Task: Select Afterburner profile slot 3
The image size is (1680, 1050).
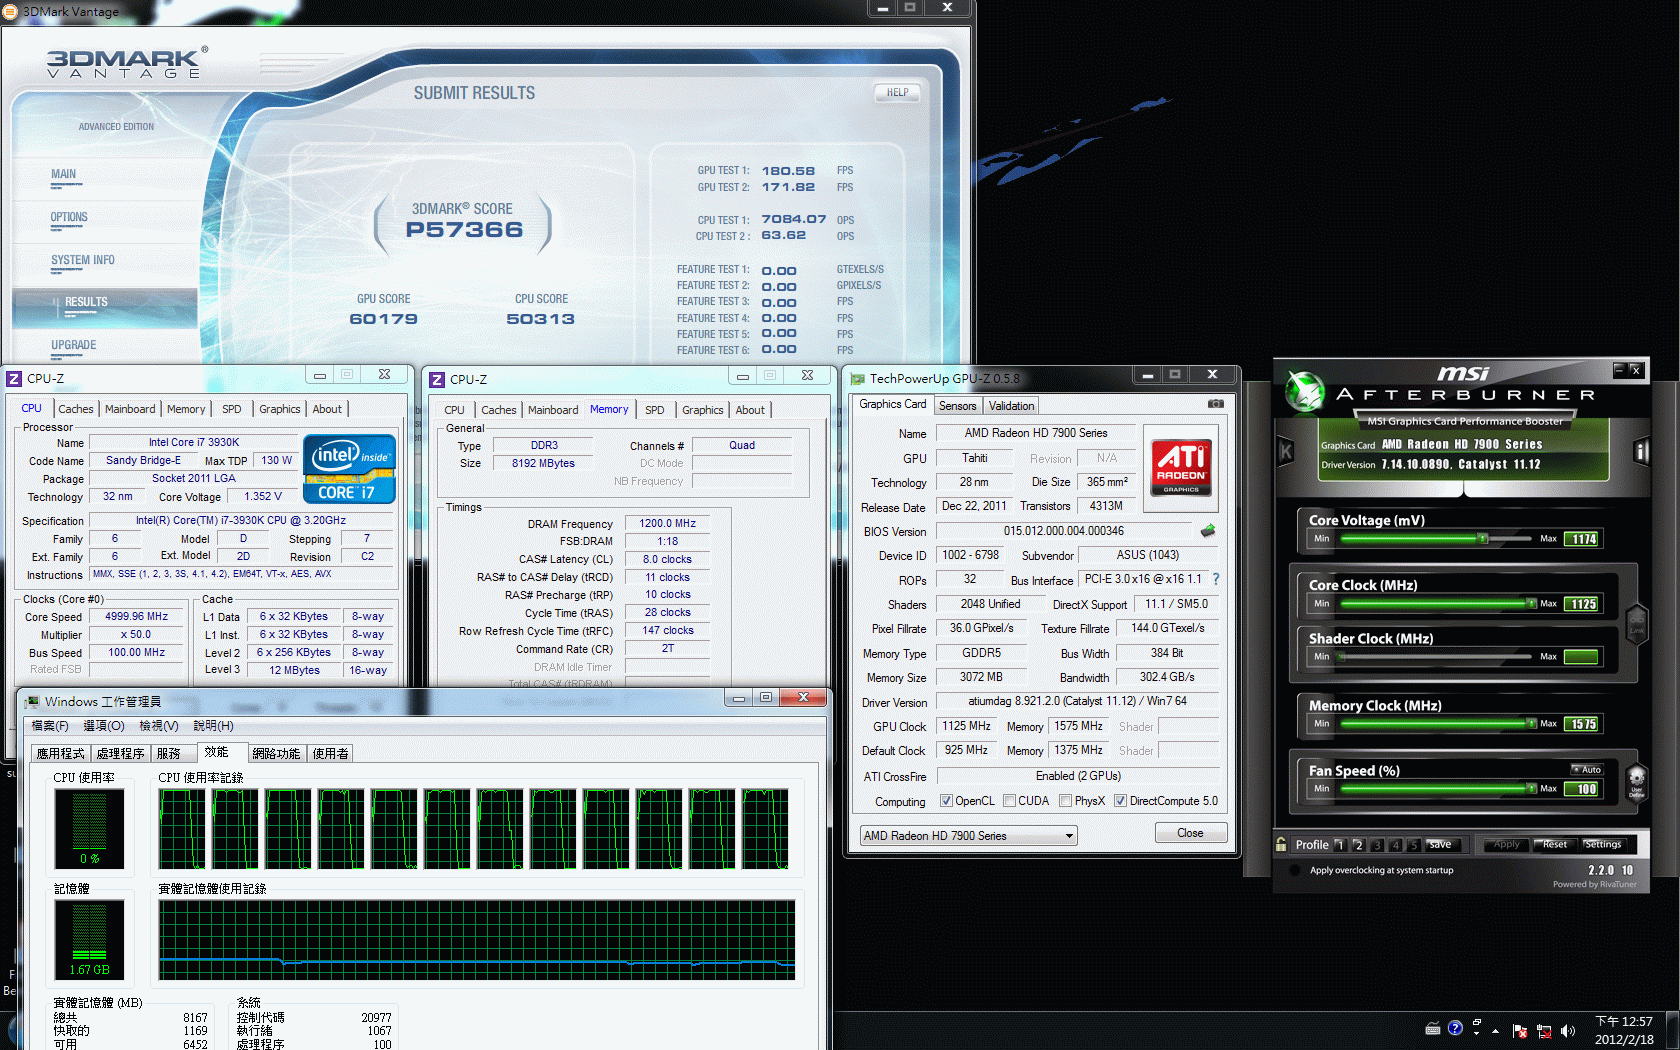Action: (x=1378, y=845)
